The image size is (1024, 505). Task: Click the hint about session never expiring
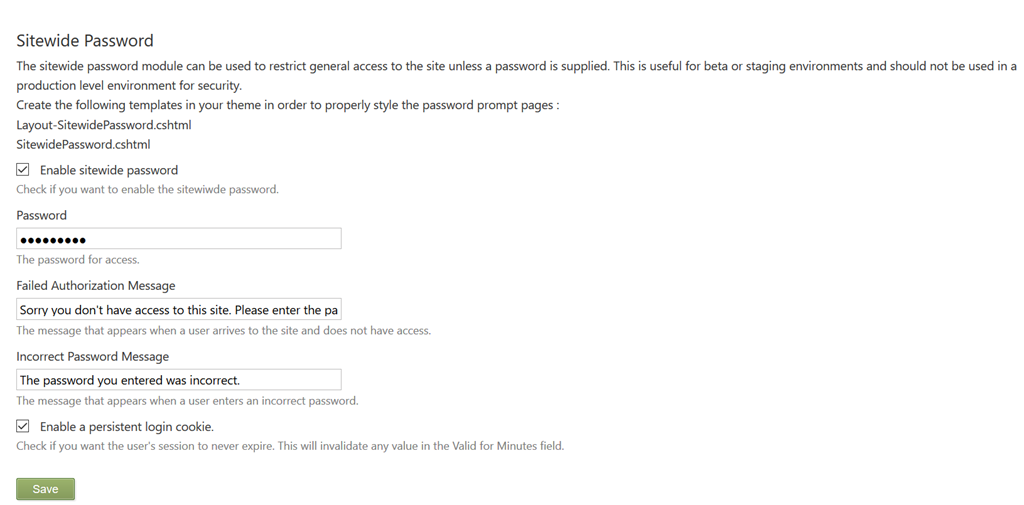(x=290, y=446)
